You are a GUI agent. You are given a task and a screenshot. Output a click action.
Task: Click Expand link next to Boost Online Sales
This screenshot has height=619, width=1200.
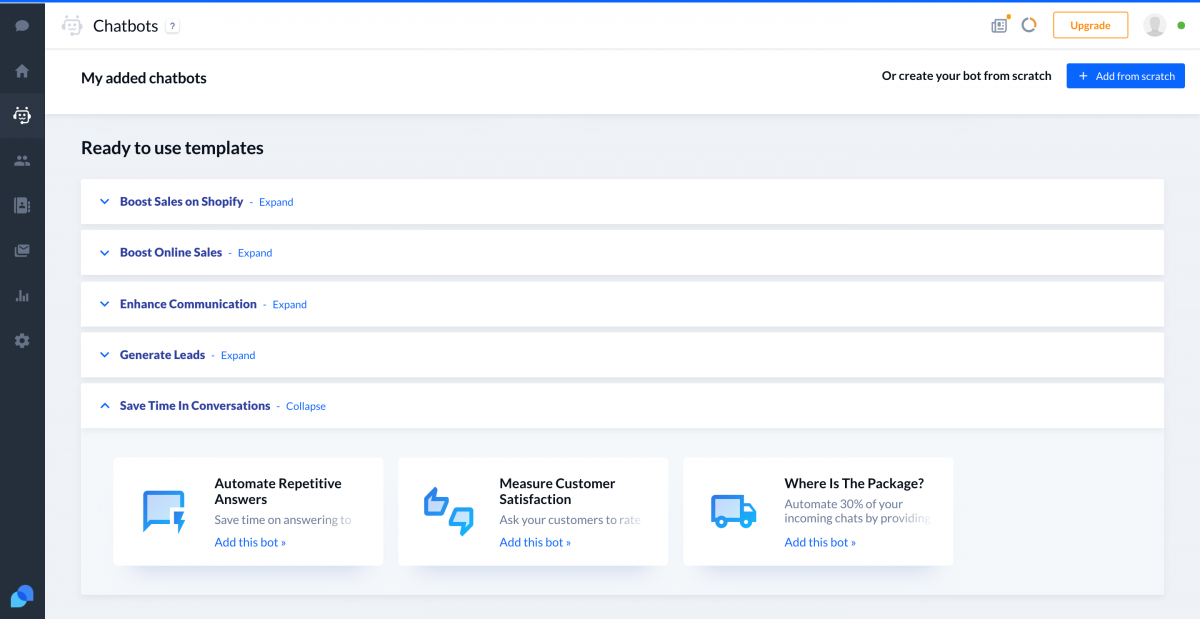click(255, 253)
